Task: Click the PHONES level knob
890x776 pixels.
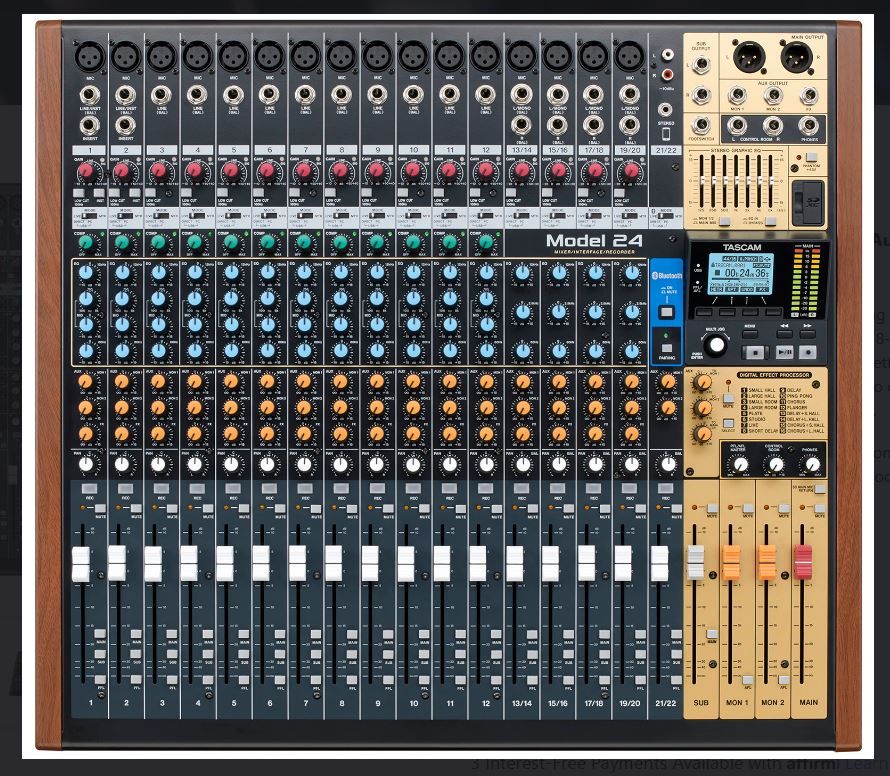Action: coord(812,465)
